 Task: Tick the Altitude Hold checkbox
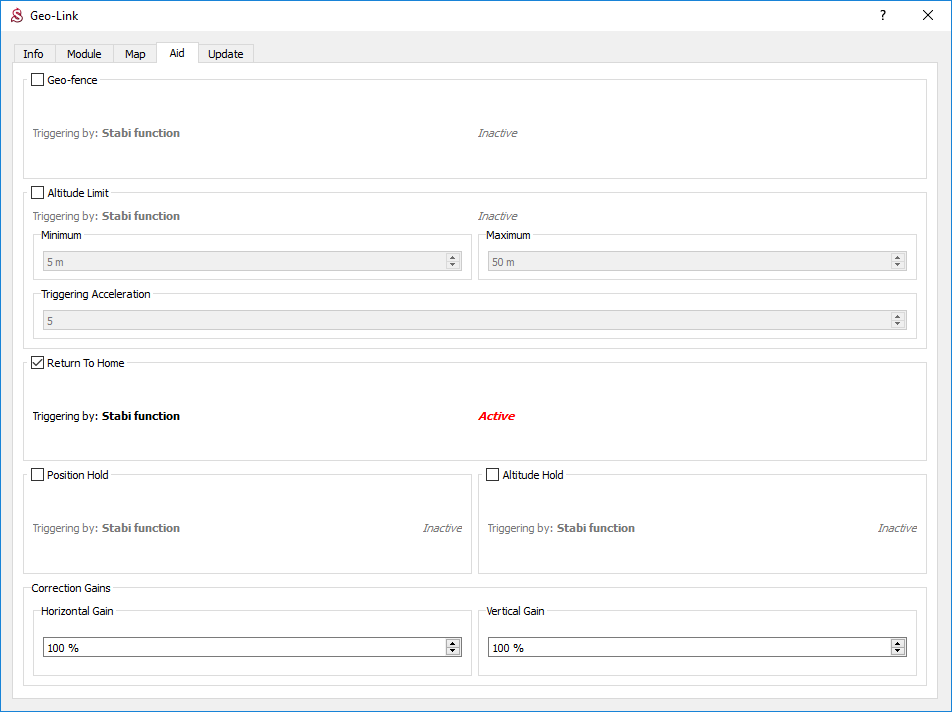(493, 475)
